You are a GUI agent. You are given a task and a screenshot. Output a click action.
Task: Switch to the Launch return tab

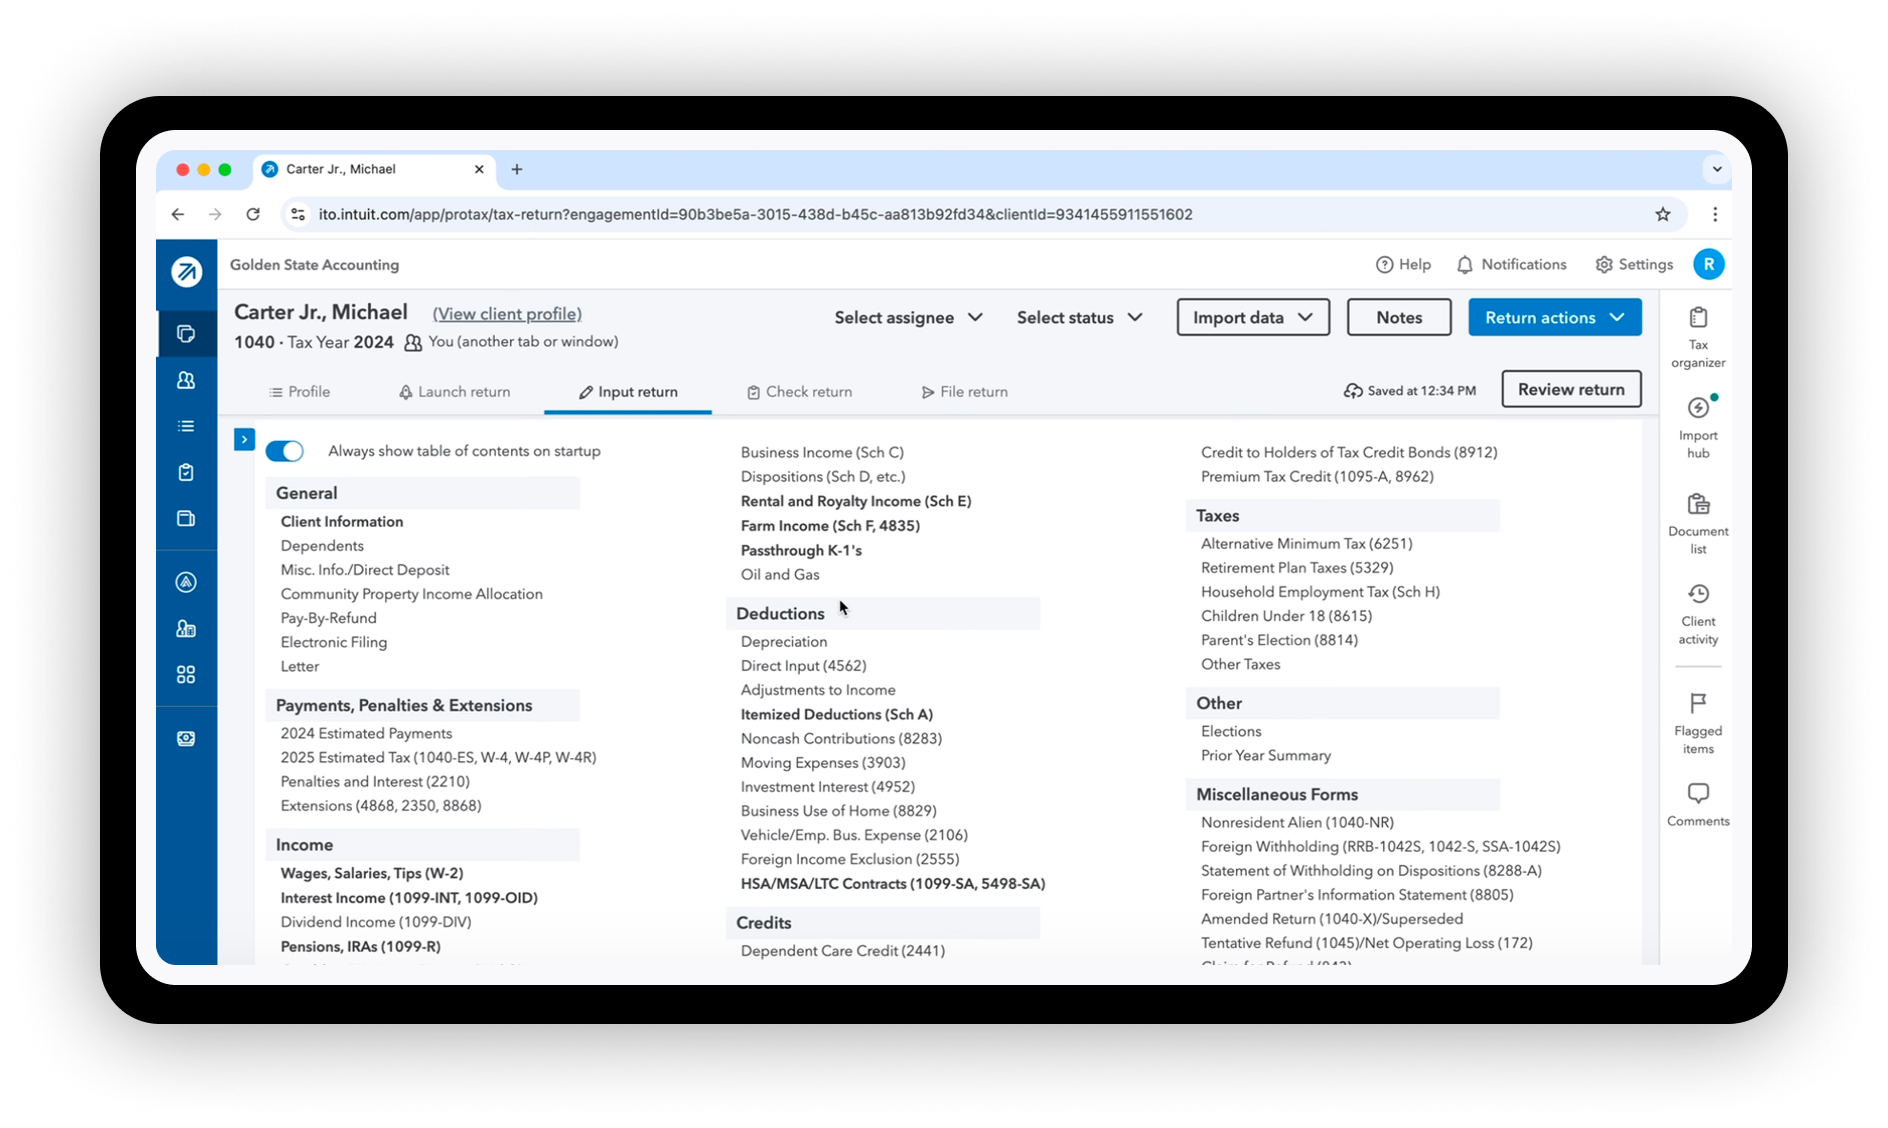click(454, 392)
